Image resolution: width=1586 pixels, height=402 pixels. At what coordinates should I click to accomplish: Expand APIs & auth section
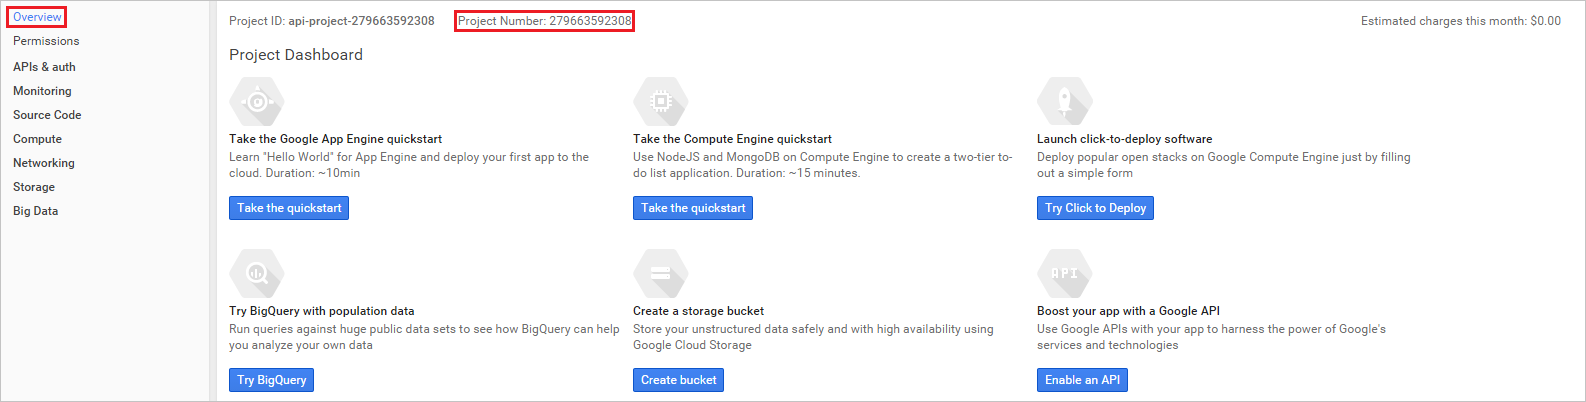(44, 67)
